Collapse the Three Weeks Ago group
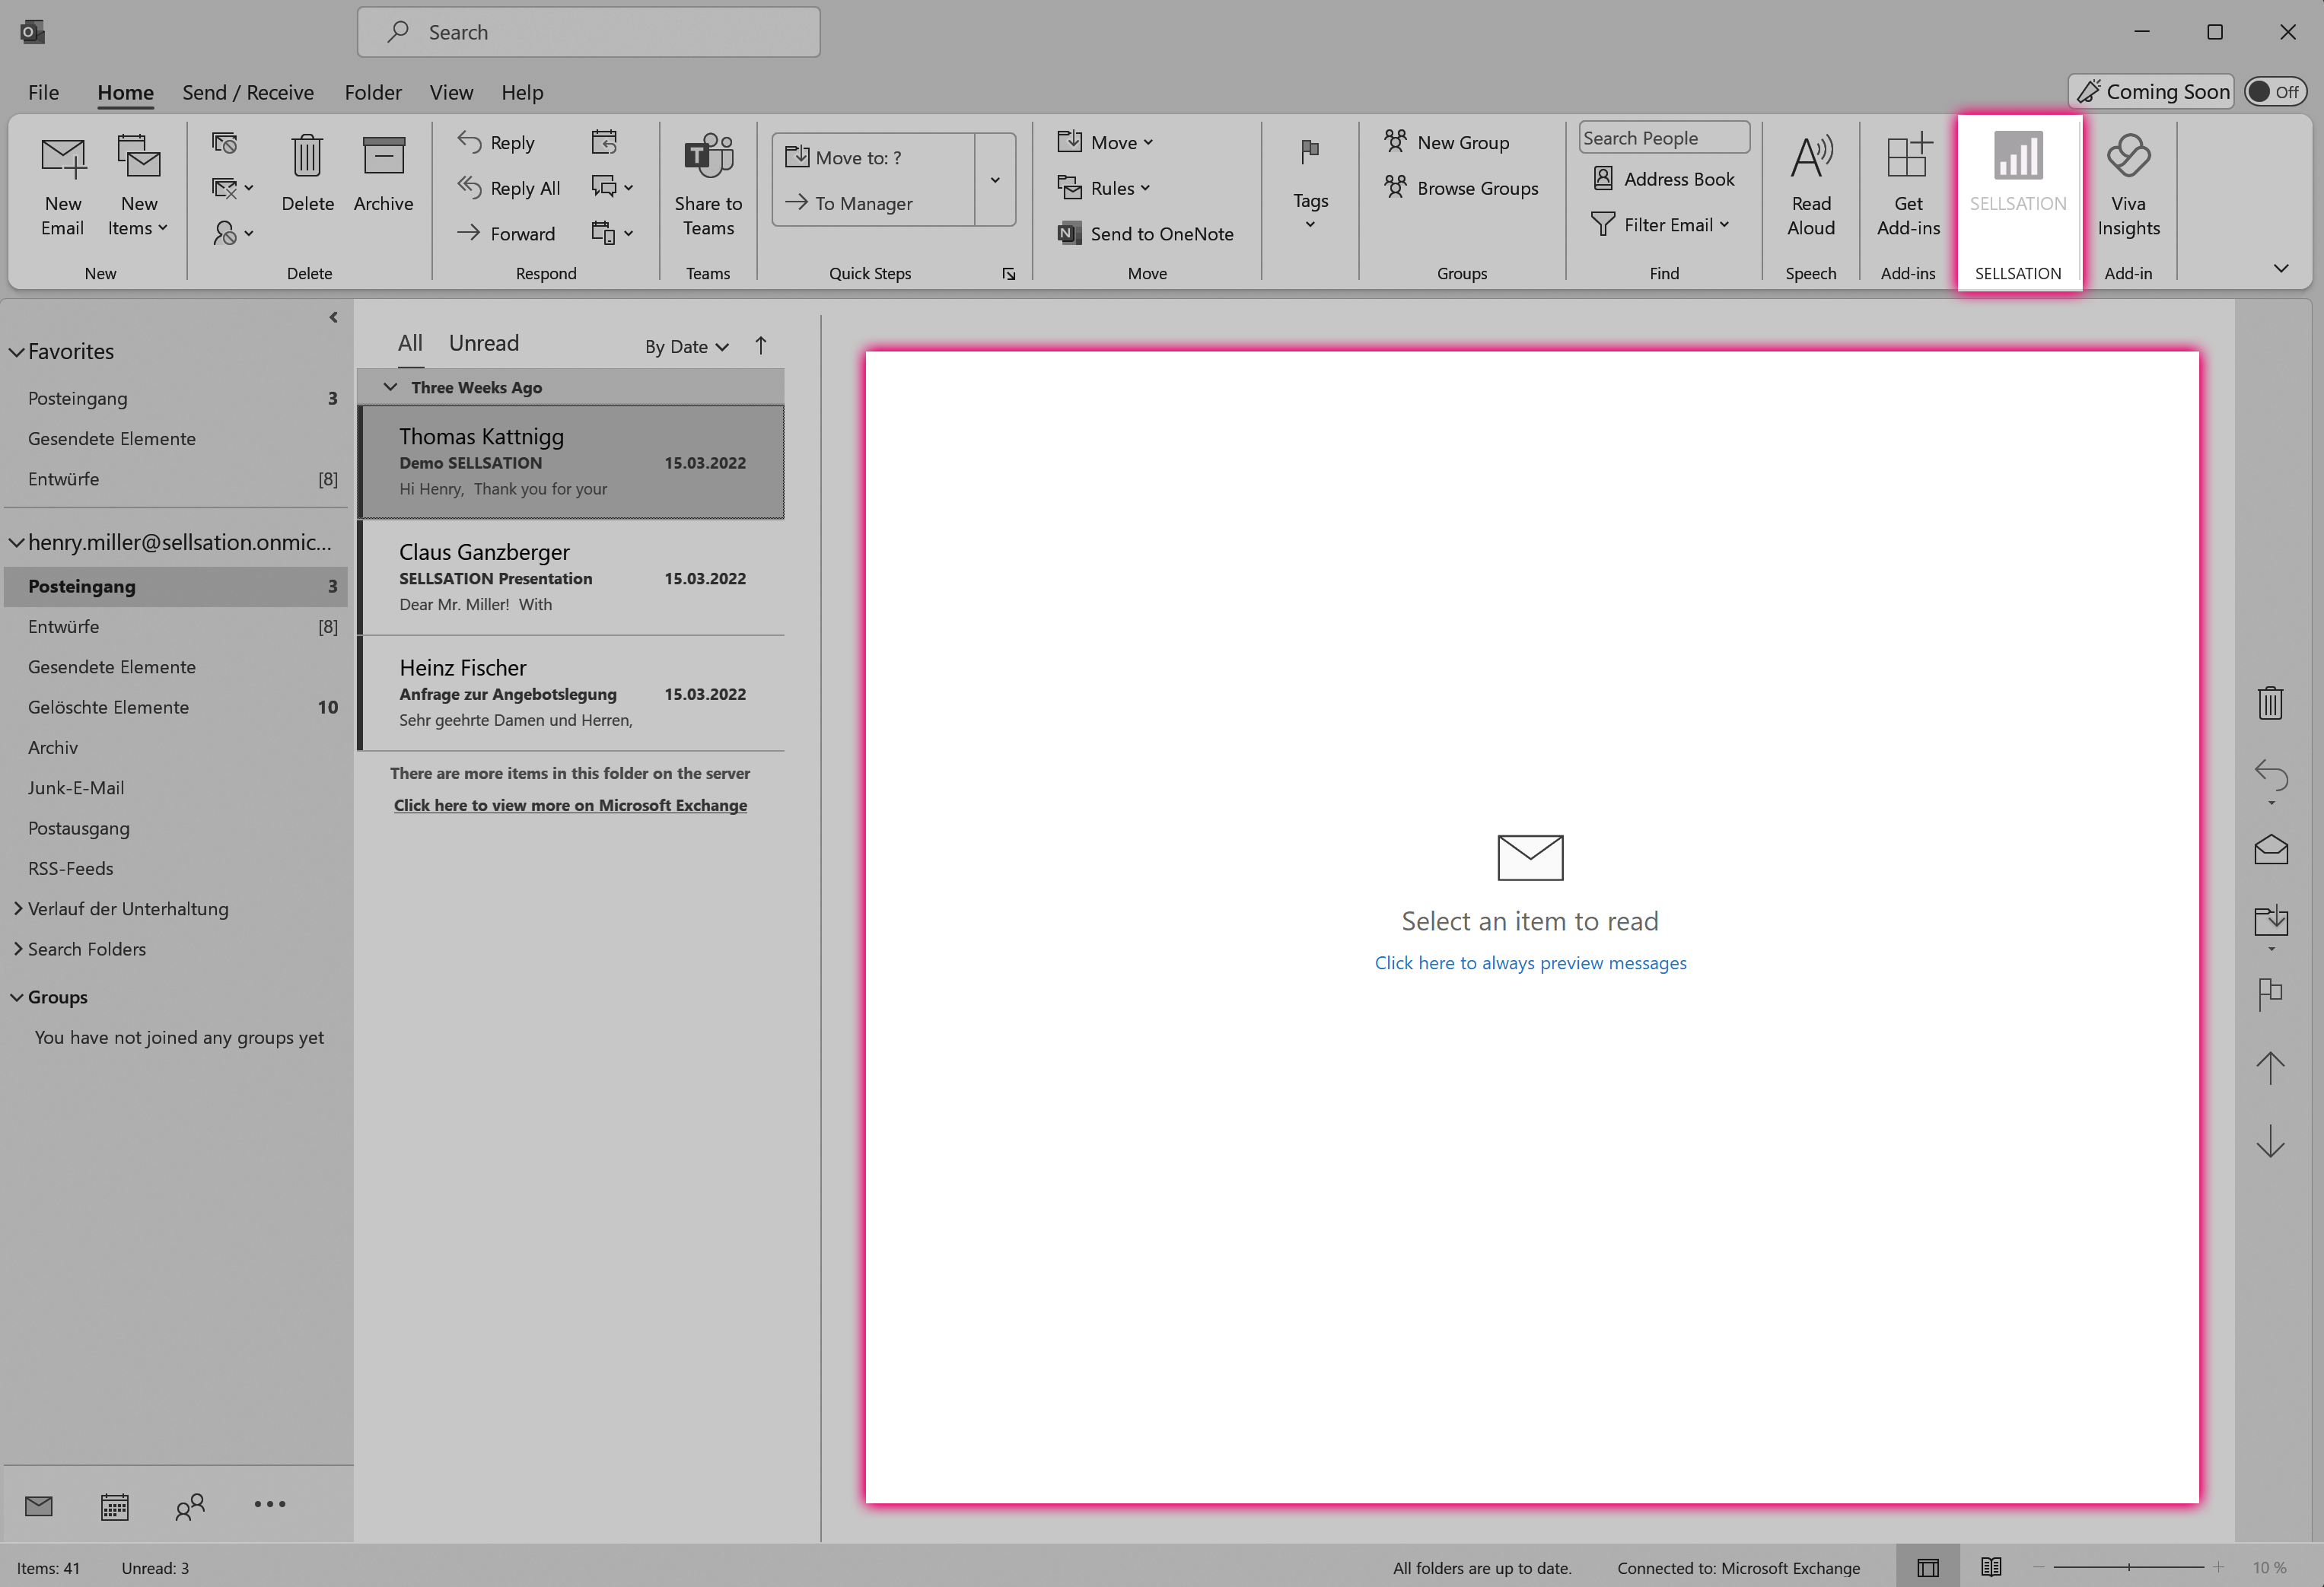 click(390, 387)
